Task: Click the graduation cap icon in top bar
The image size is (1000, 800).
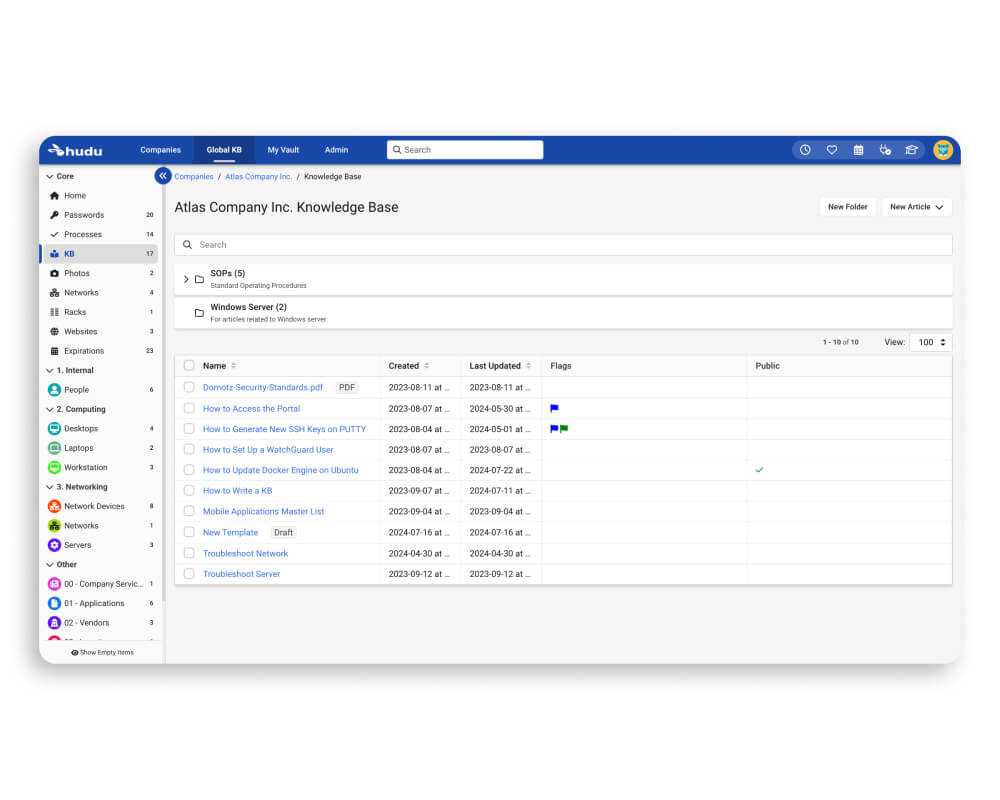Action: (x=911, y=150)
